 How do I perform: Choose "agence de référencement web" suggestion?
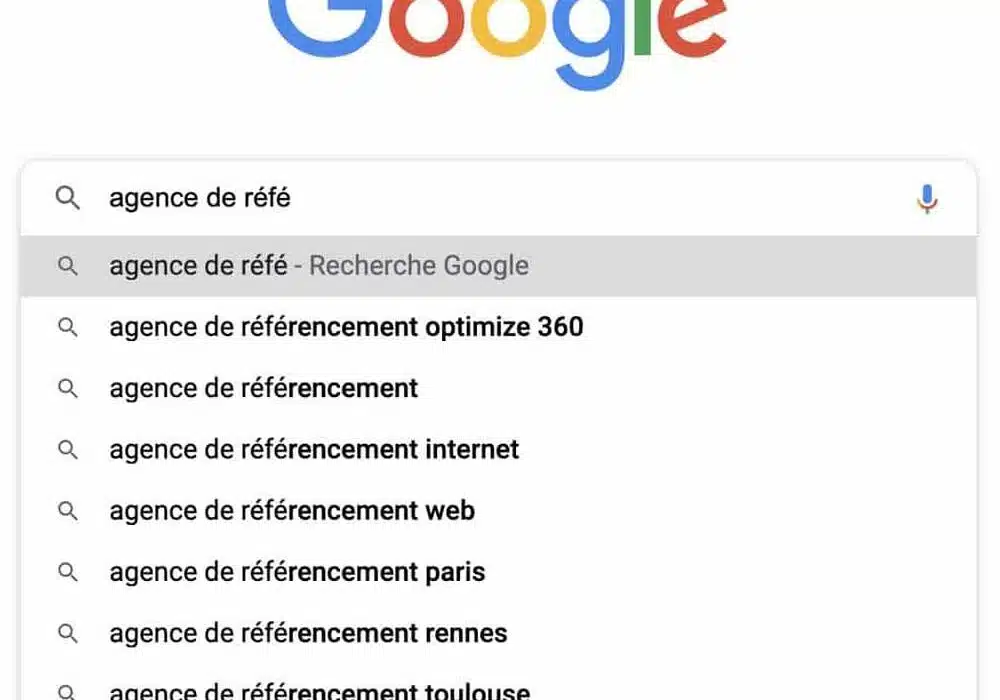coord(292,511)
